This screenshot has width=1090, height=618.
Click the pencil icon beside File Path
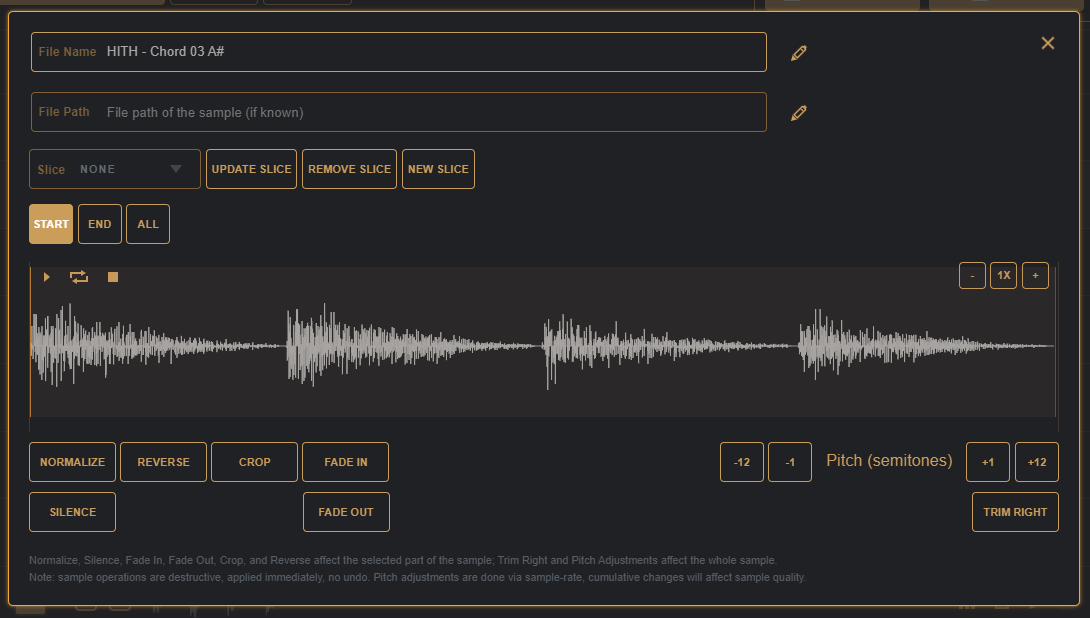798,113
